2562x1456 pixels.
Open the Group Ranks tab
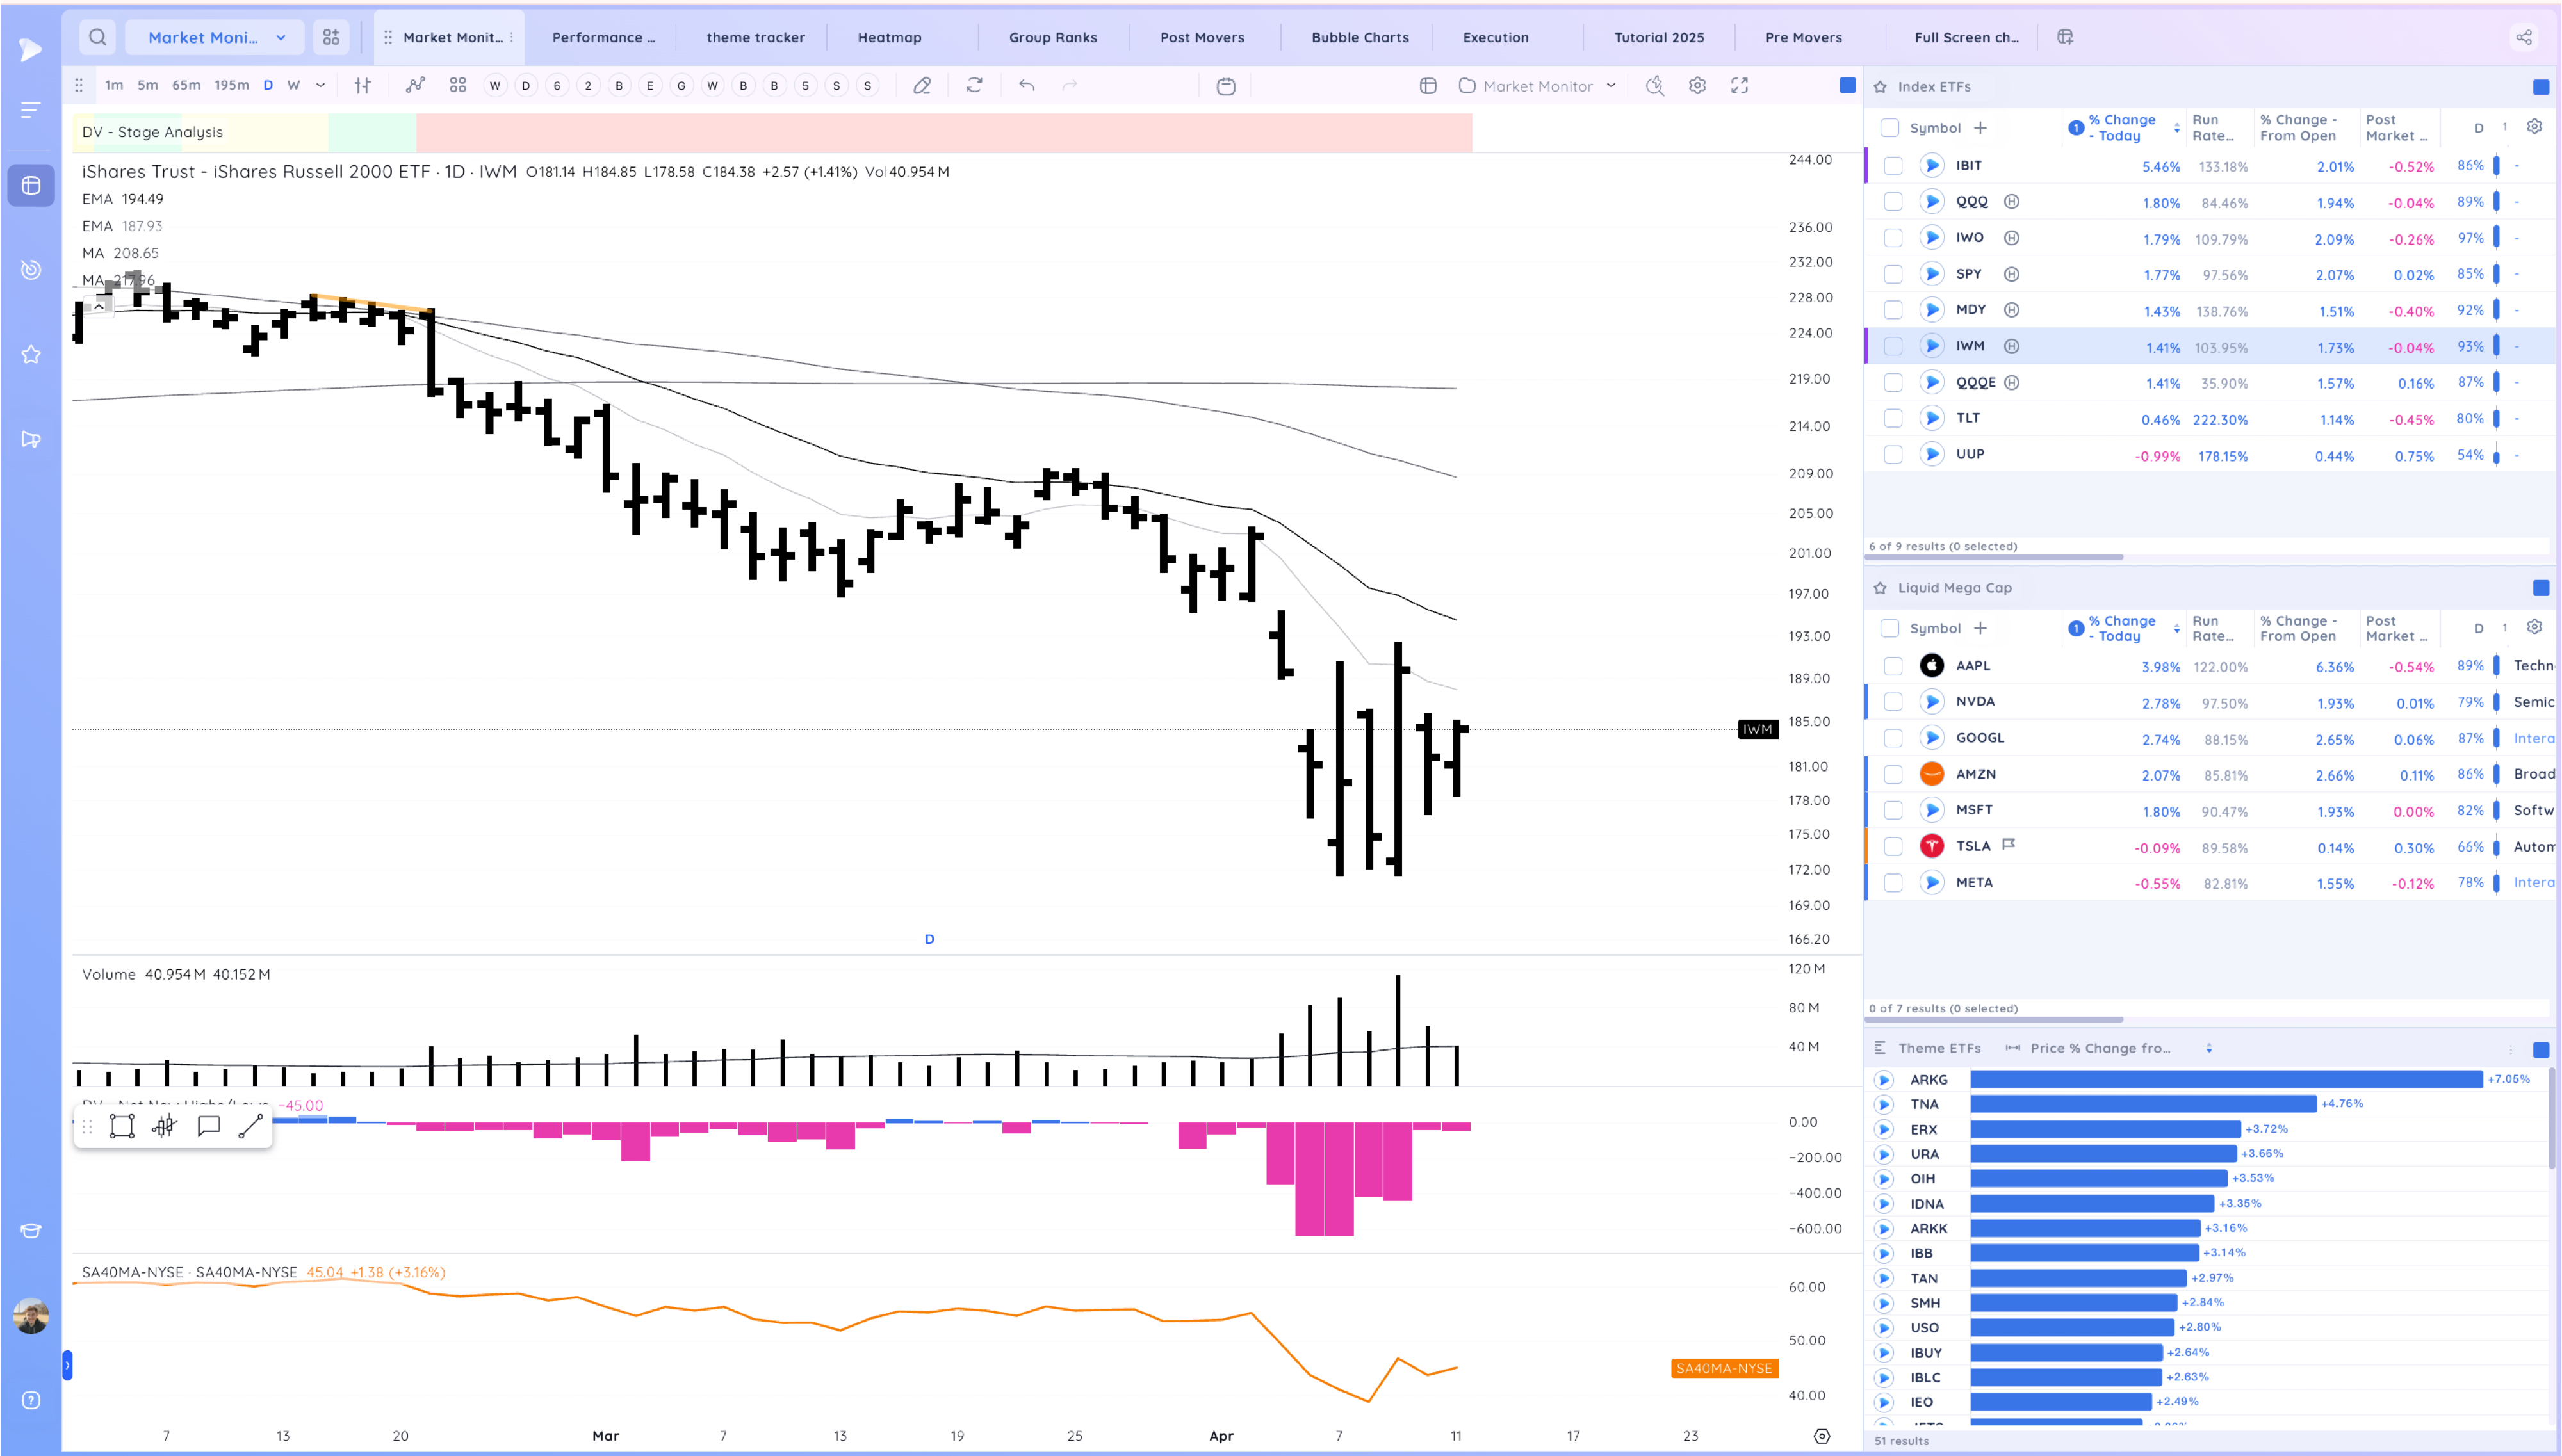coord(1052,38)
